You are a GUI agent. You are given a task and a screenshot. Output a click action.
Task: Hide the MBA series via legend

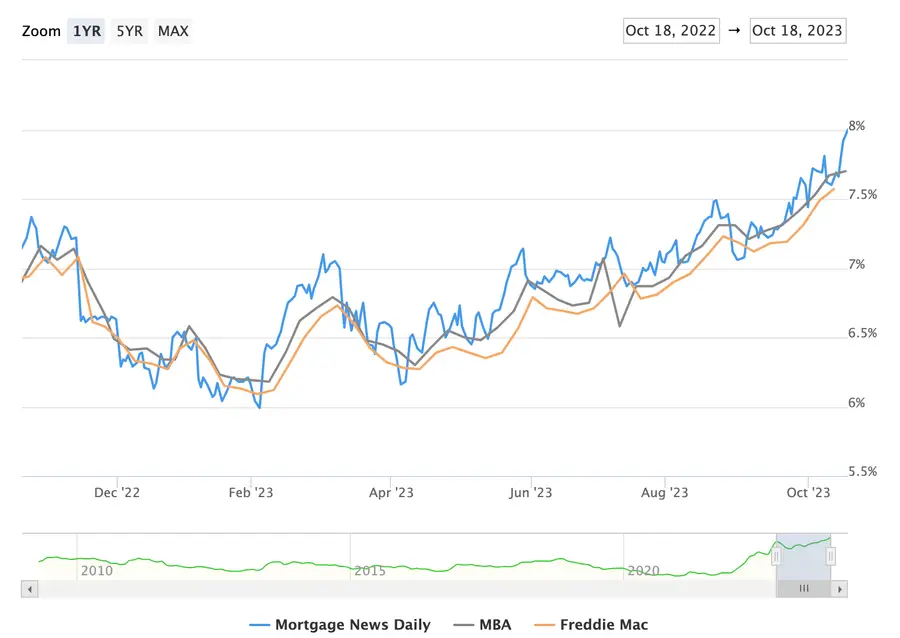[x=494, y=625]
